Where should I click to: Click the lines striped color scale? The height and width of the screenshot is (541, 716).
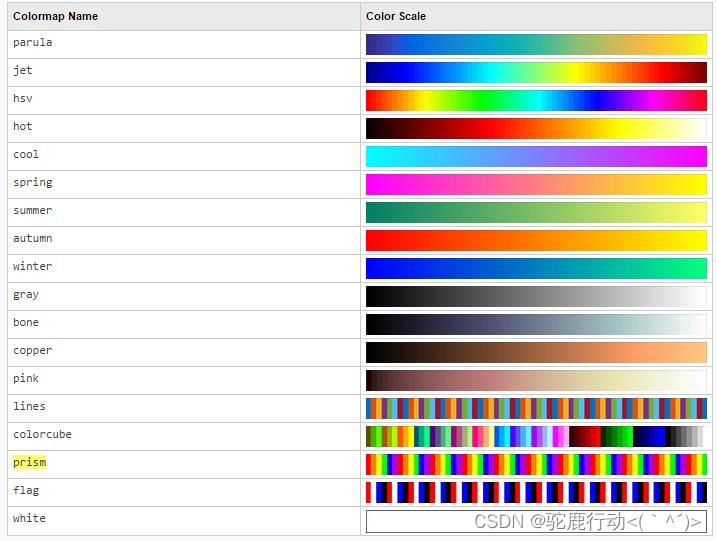pos(536,409)
